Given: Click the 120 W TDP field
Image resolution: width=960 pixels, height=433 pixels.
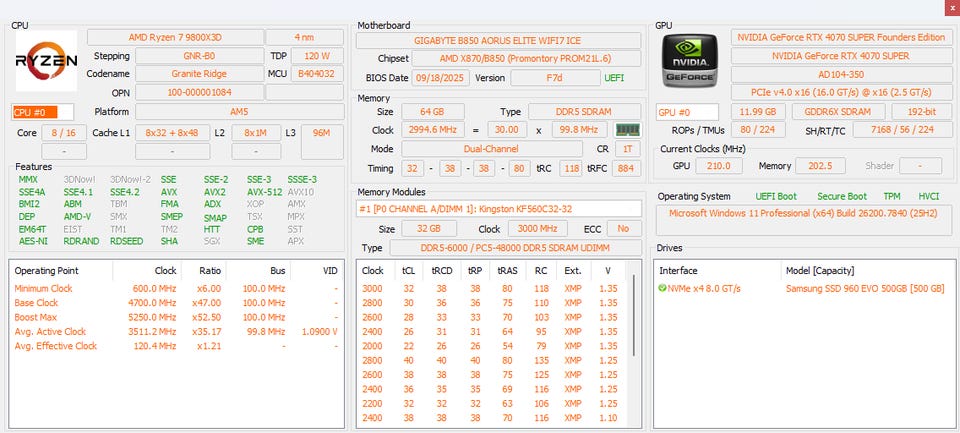Looking at the screenshot, I should 317,56.
